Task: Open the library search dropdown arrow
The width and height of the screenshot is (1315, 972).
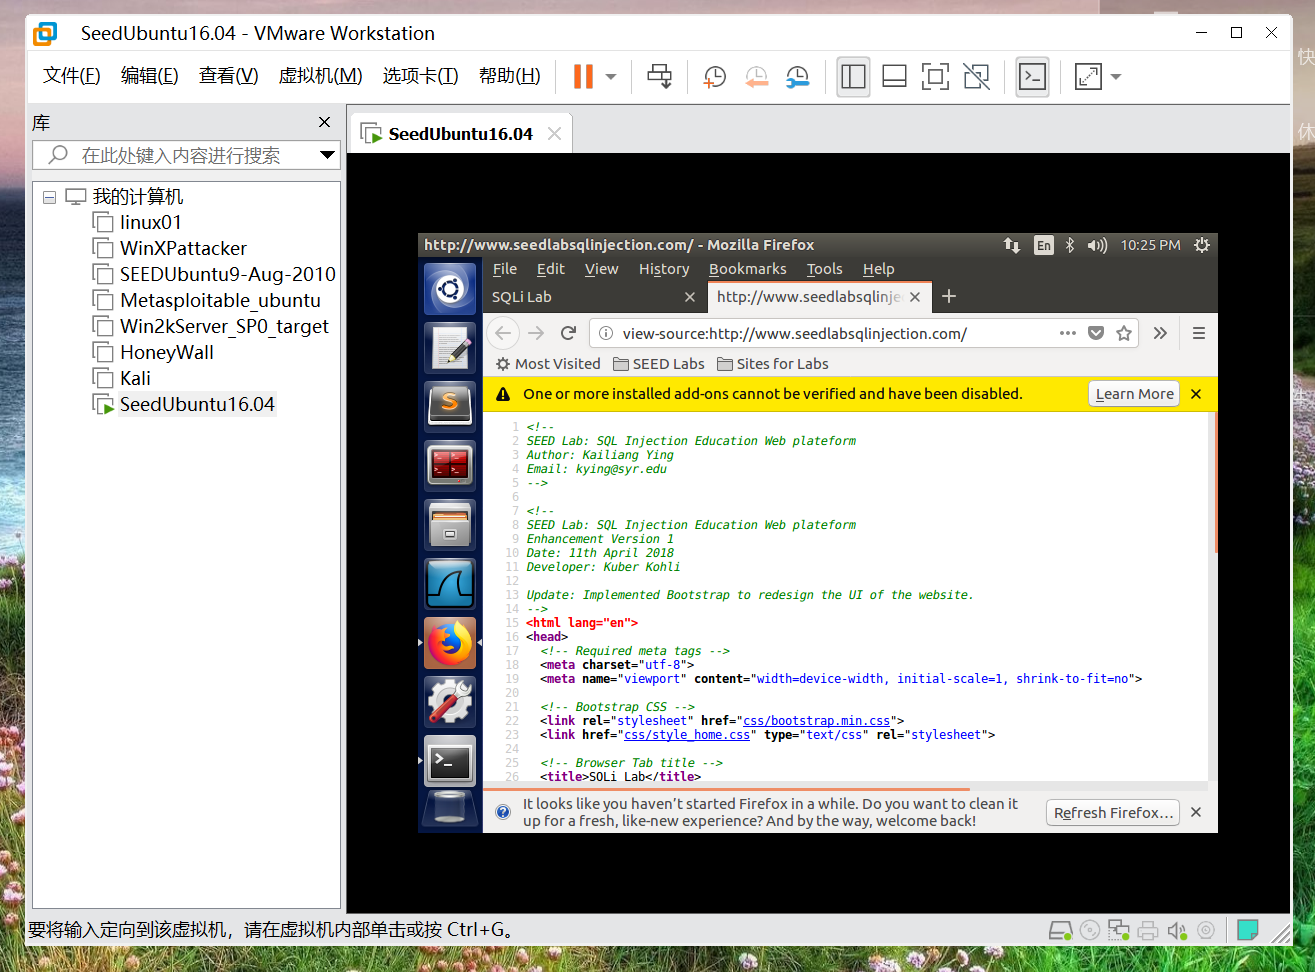Action: [x=327, y=155]
